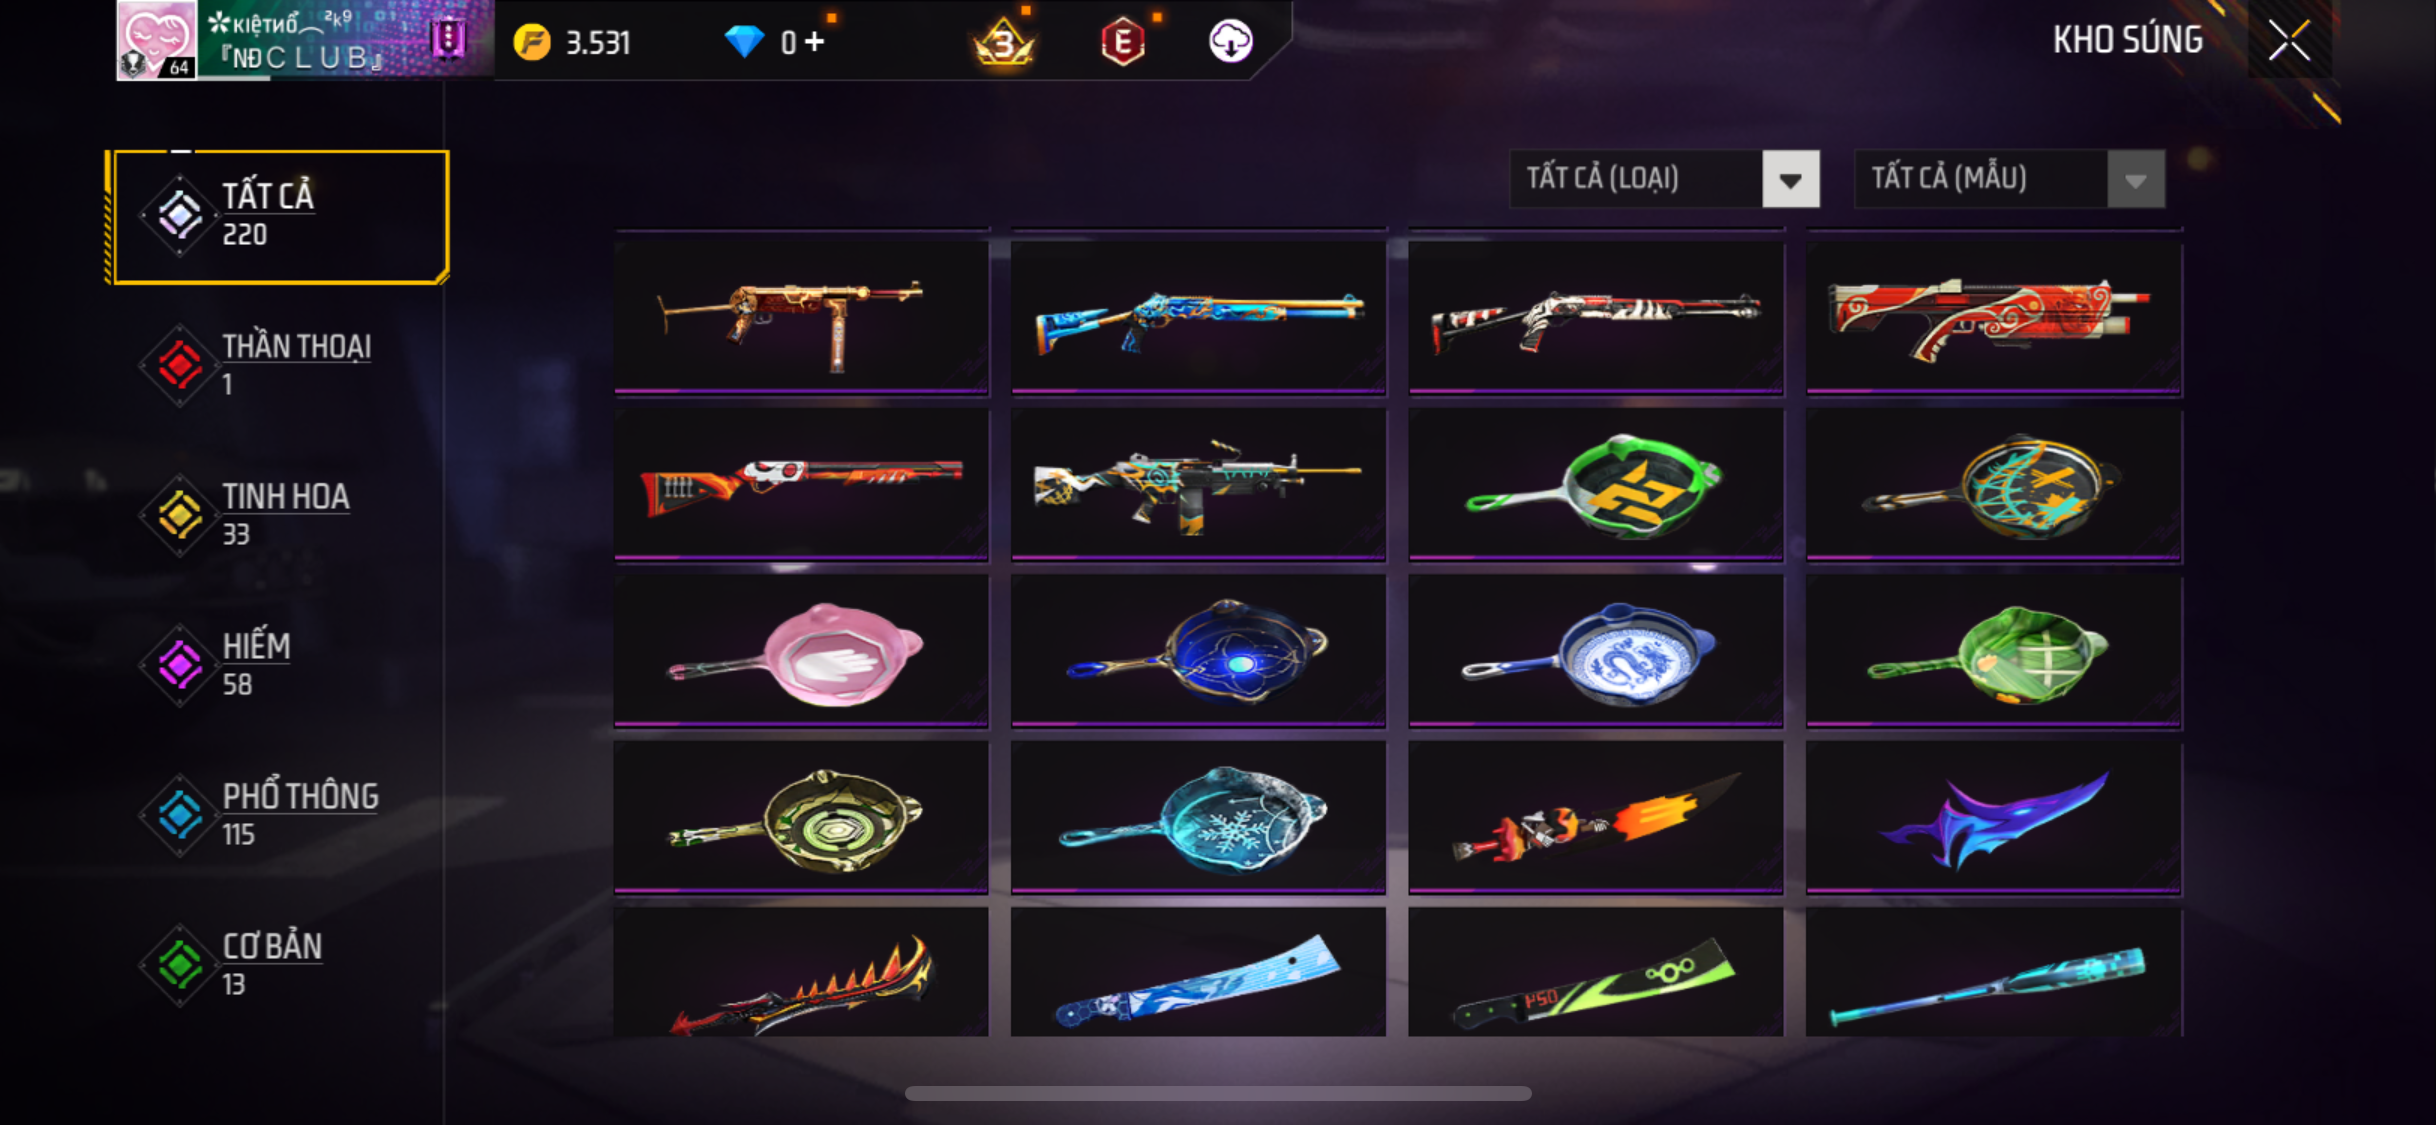This screenshot has height=1125, width=2436.
Task: Open the gold crown rank badge
Action: click(x=1003, y=42)
